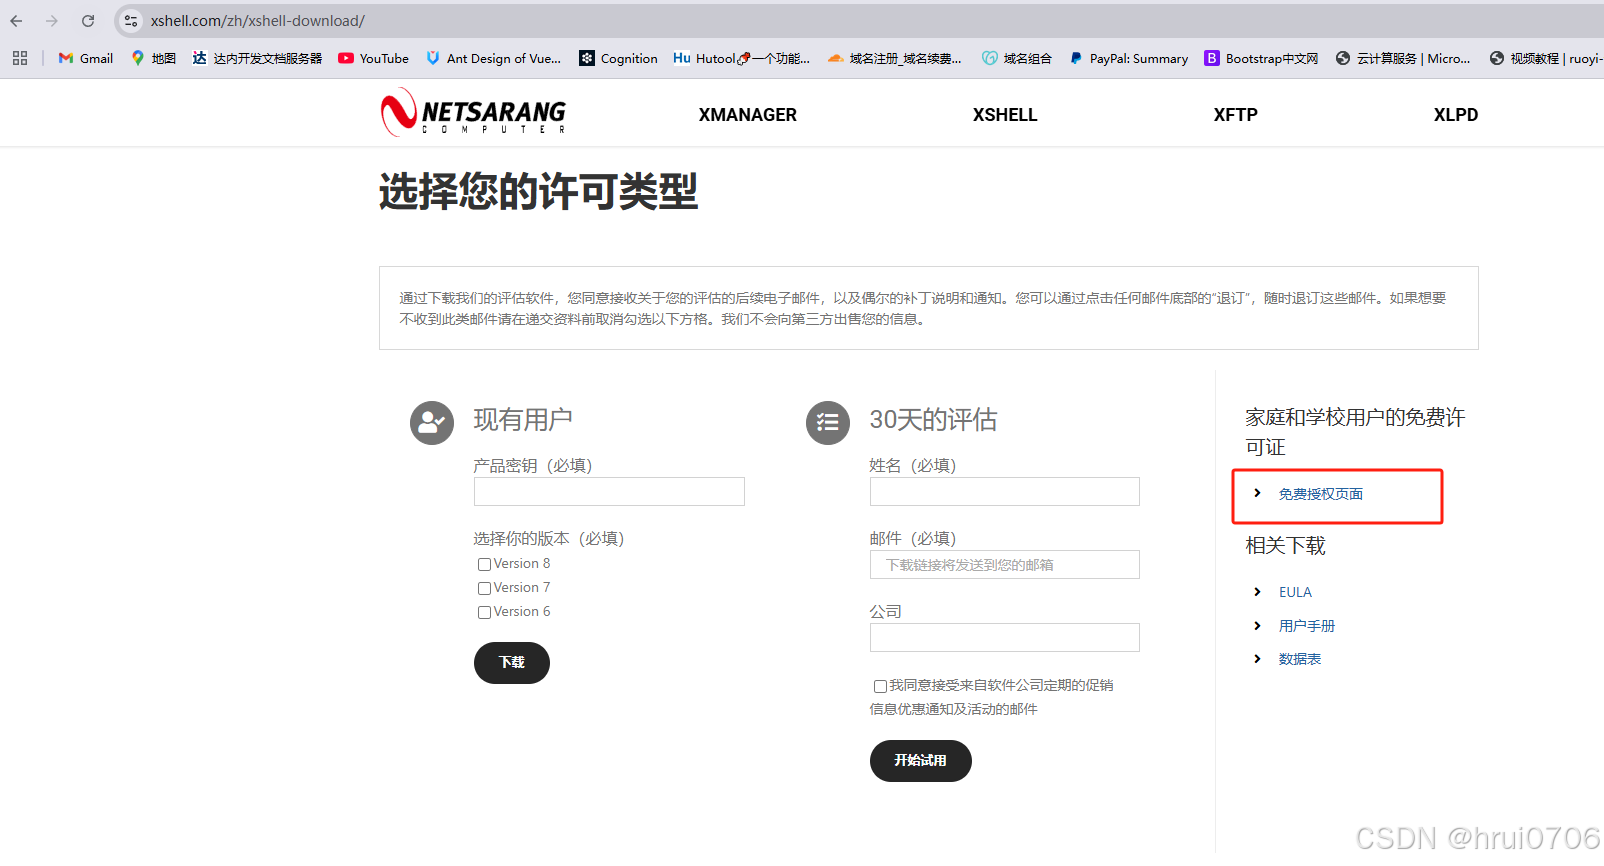The width and height of the screenshot is (1604, 866).
Task: Open the XSHELL menu
Action: pos(1005,115)
